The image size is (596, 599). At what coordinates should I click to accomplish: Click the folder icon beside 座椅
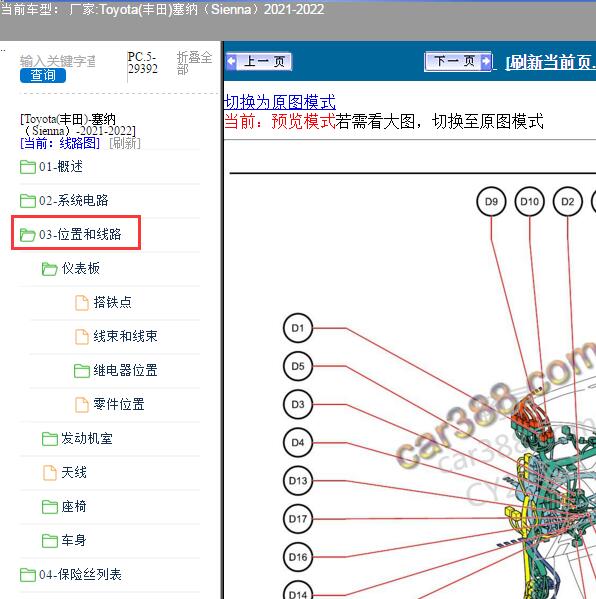[x=50, y=507]
